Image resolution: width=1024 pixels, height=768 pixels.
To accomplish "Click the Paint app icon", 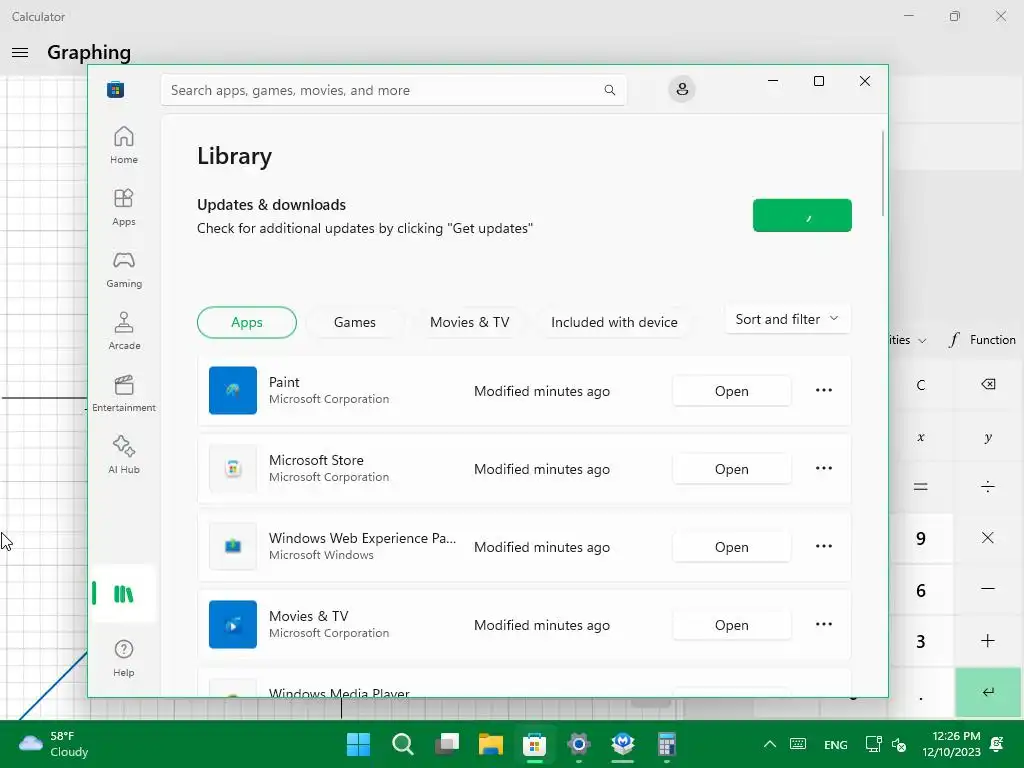I will pyautogui.click(x=232, y=391).
